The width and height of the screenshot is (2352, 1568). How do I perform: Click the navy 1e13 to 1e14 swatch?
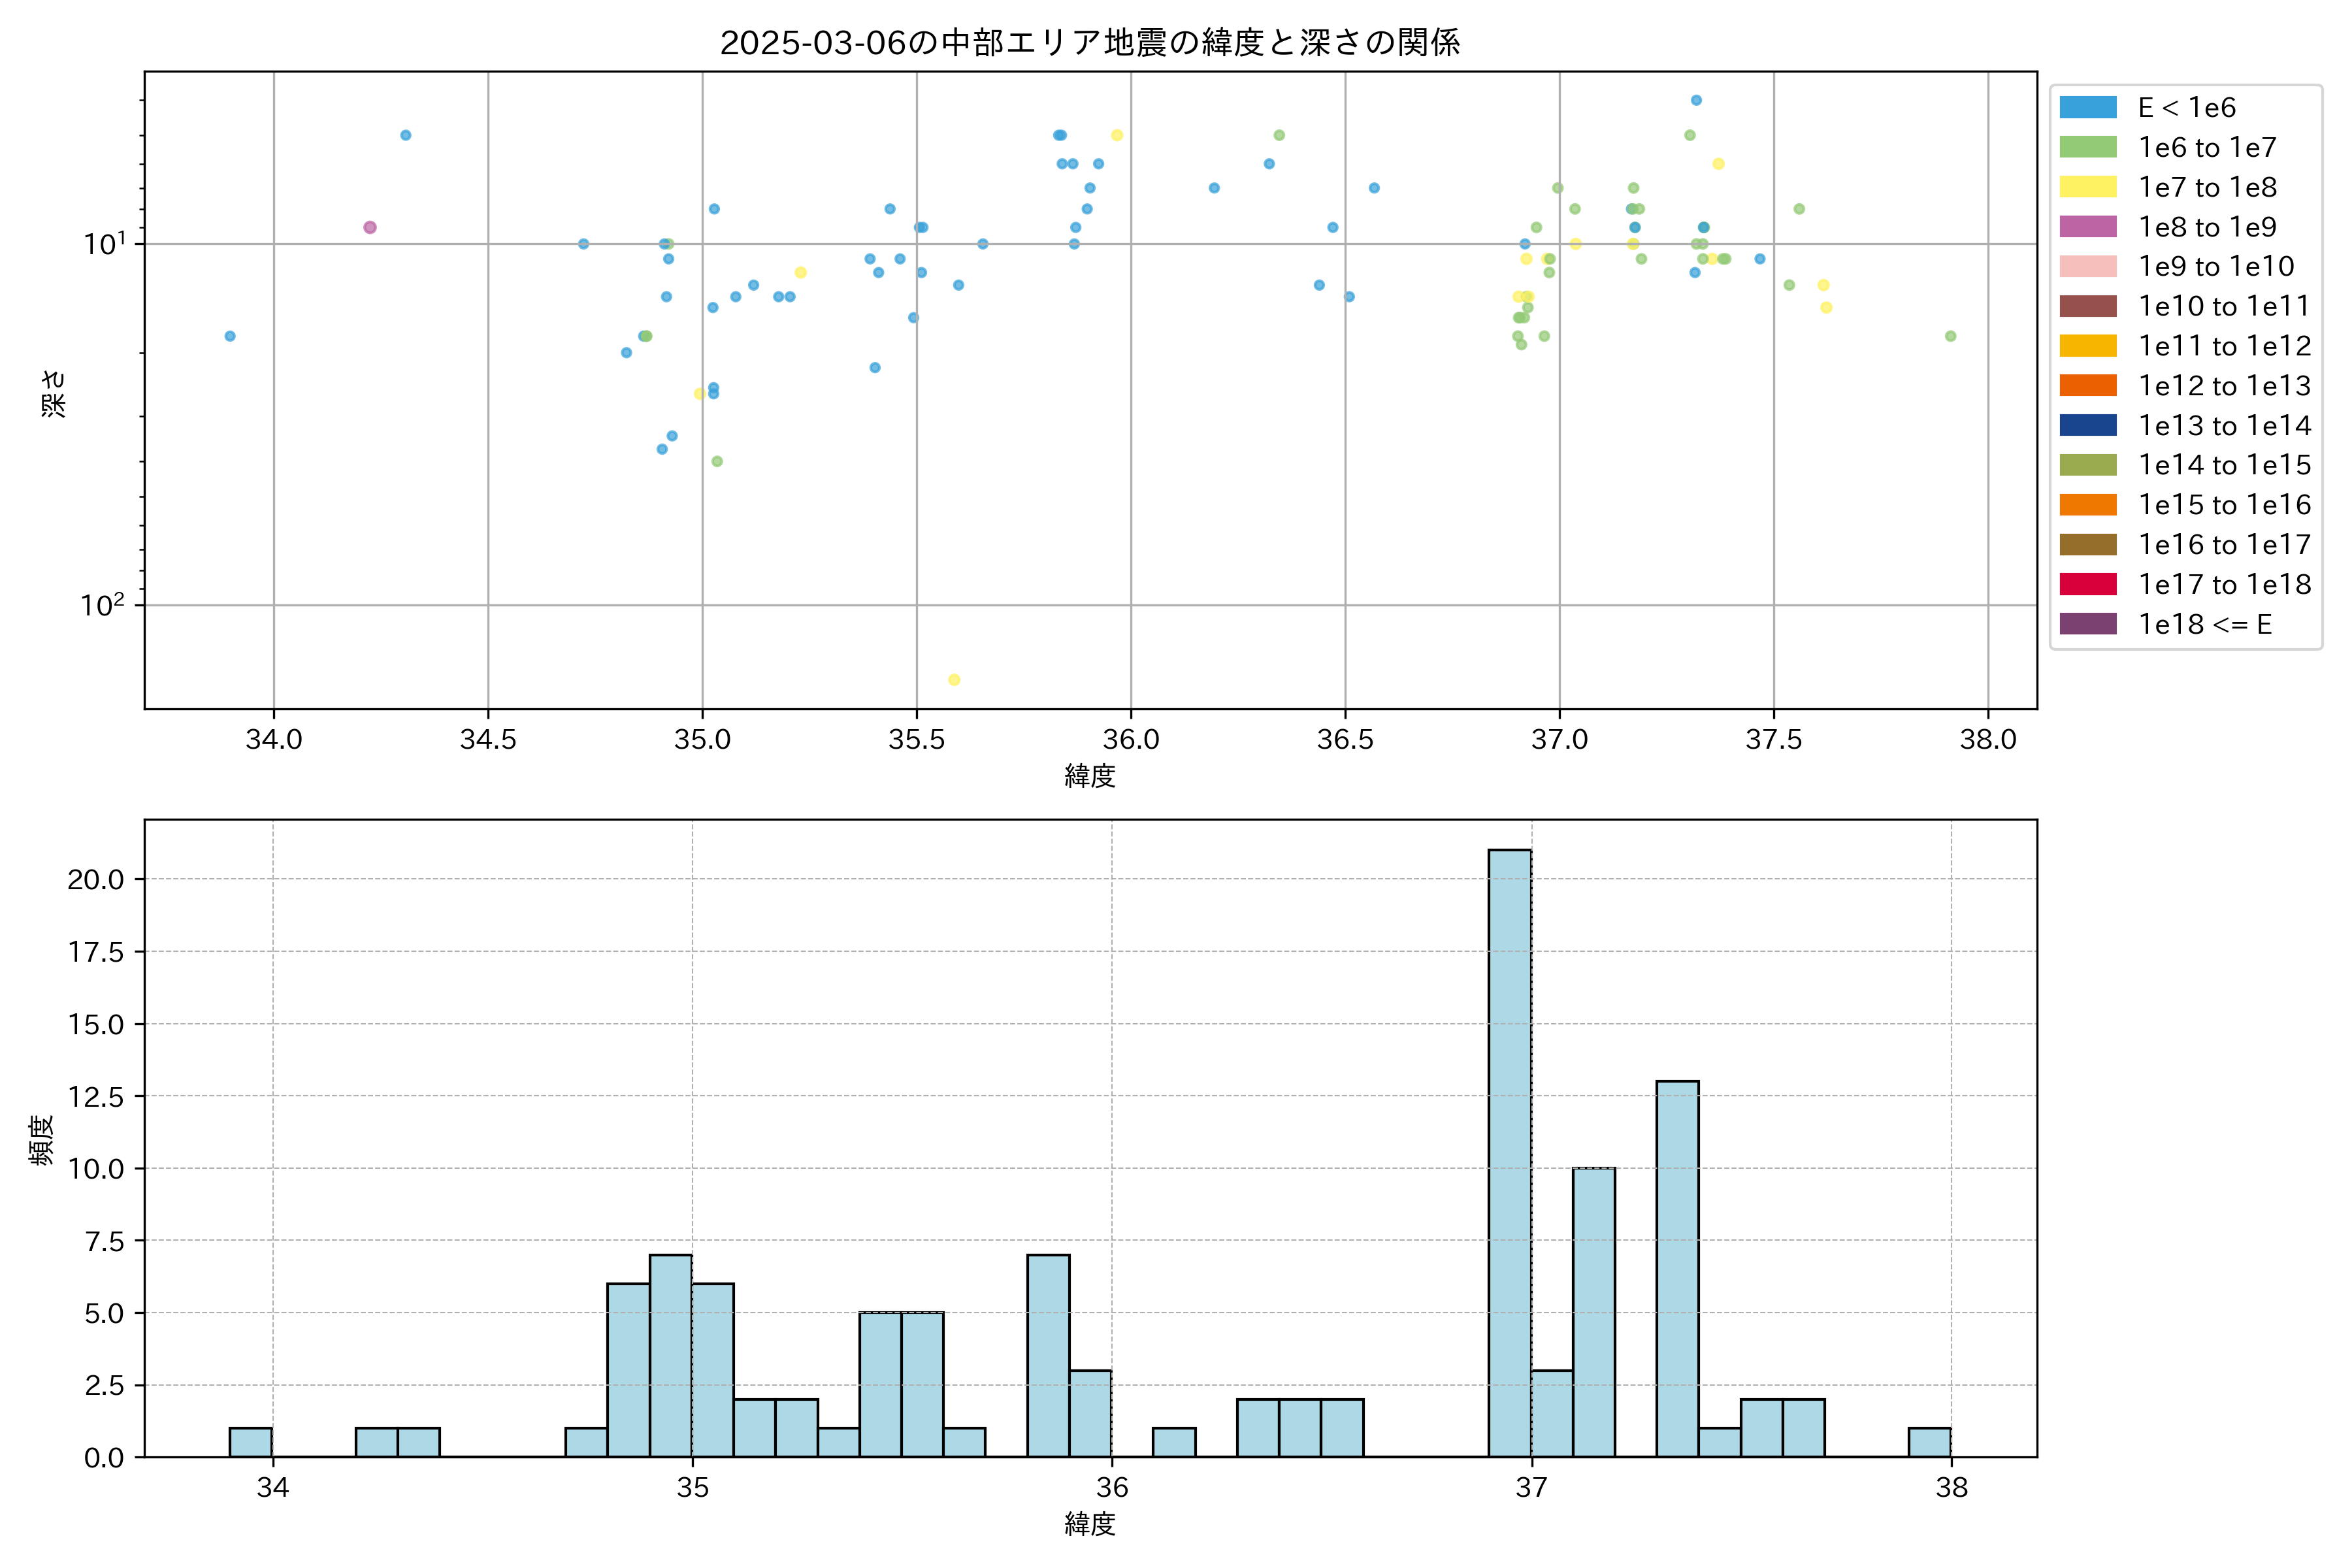(x=2087, y=425)
